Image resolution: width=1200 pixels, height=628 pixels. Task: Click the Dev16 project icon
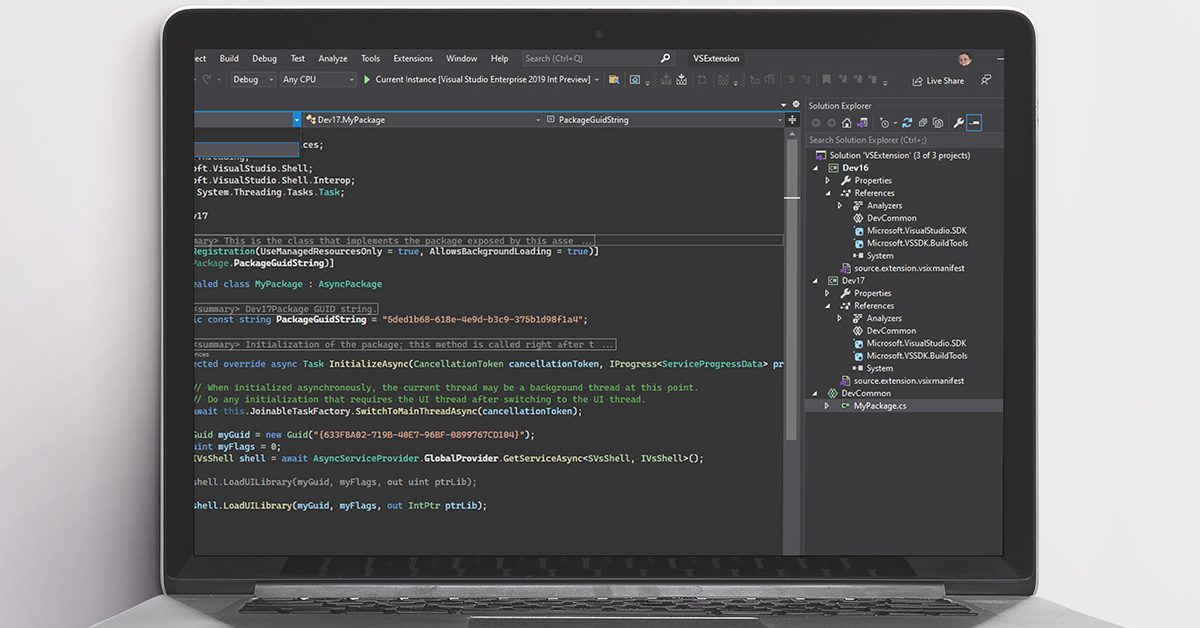pos(832,168)
